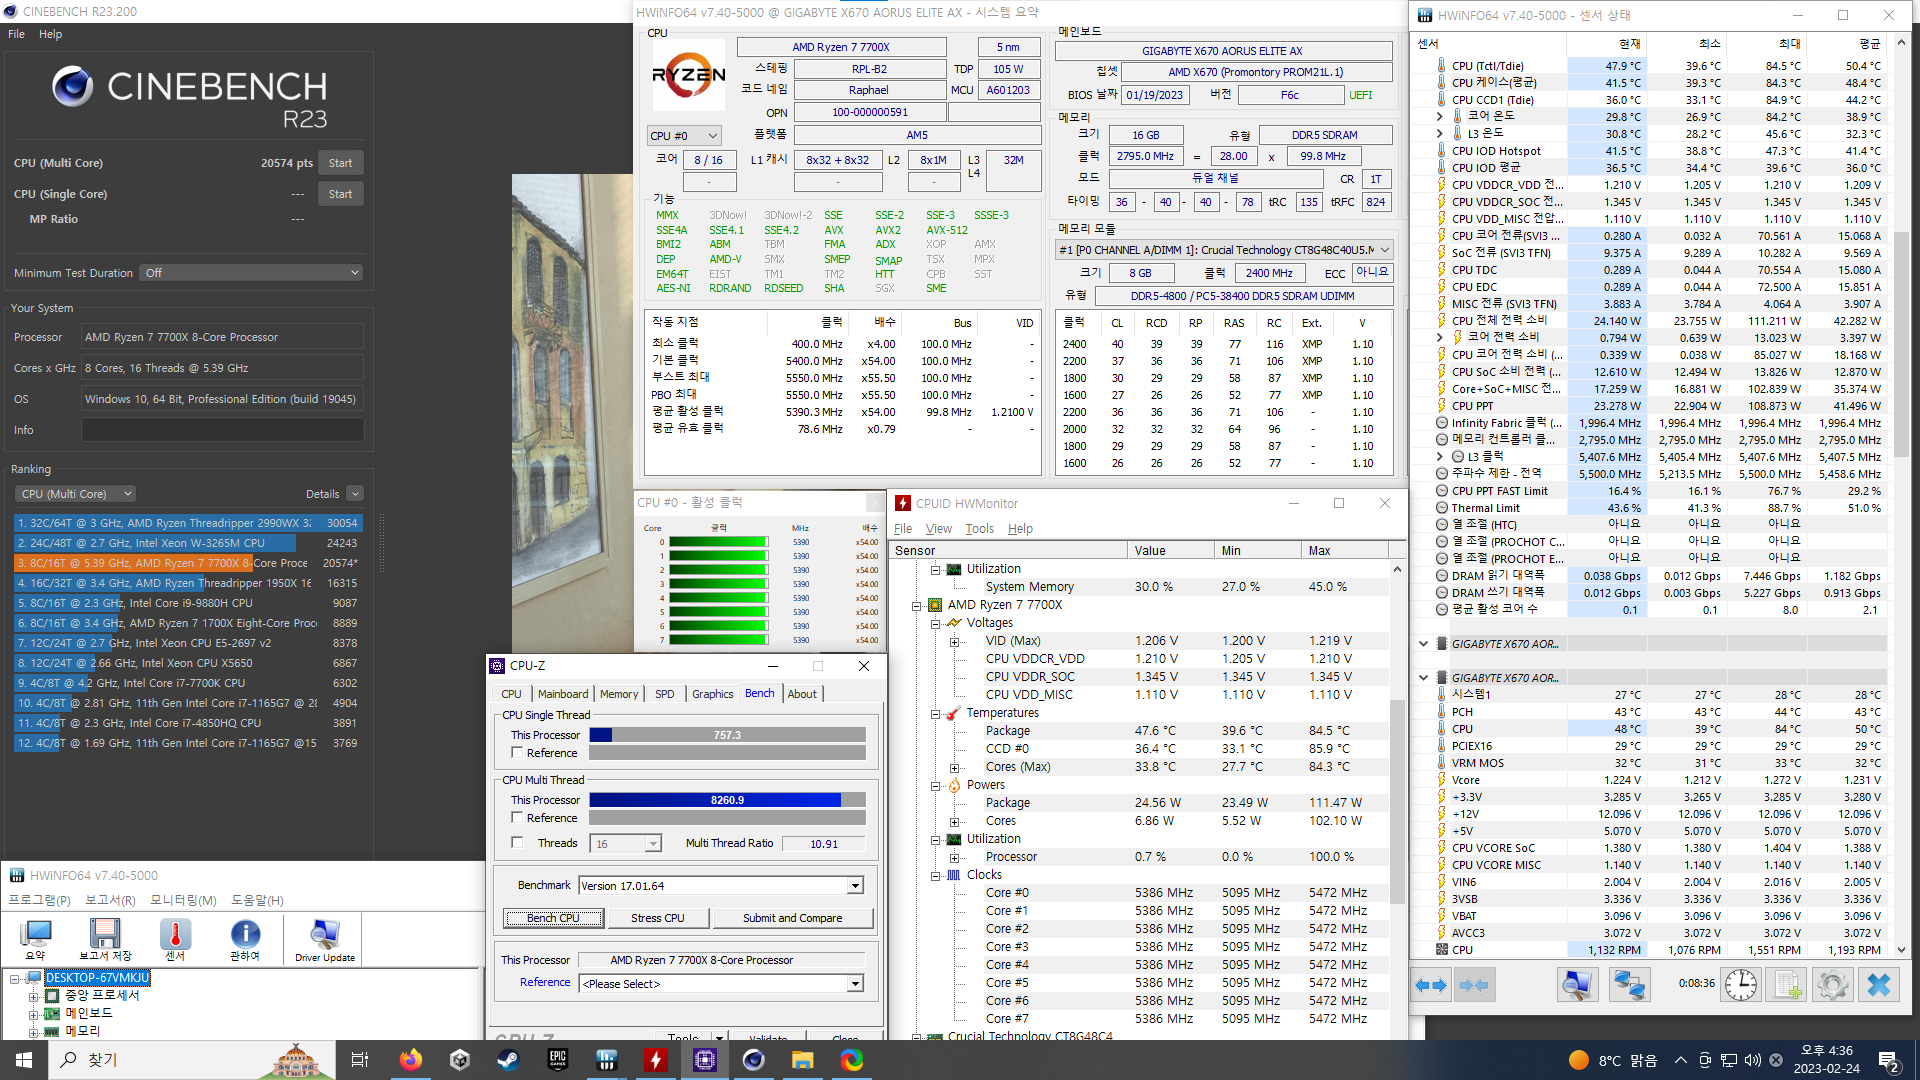Open the CPU #0 selector dropdown

point(684,136)
